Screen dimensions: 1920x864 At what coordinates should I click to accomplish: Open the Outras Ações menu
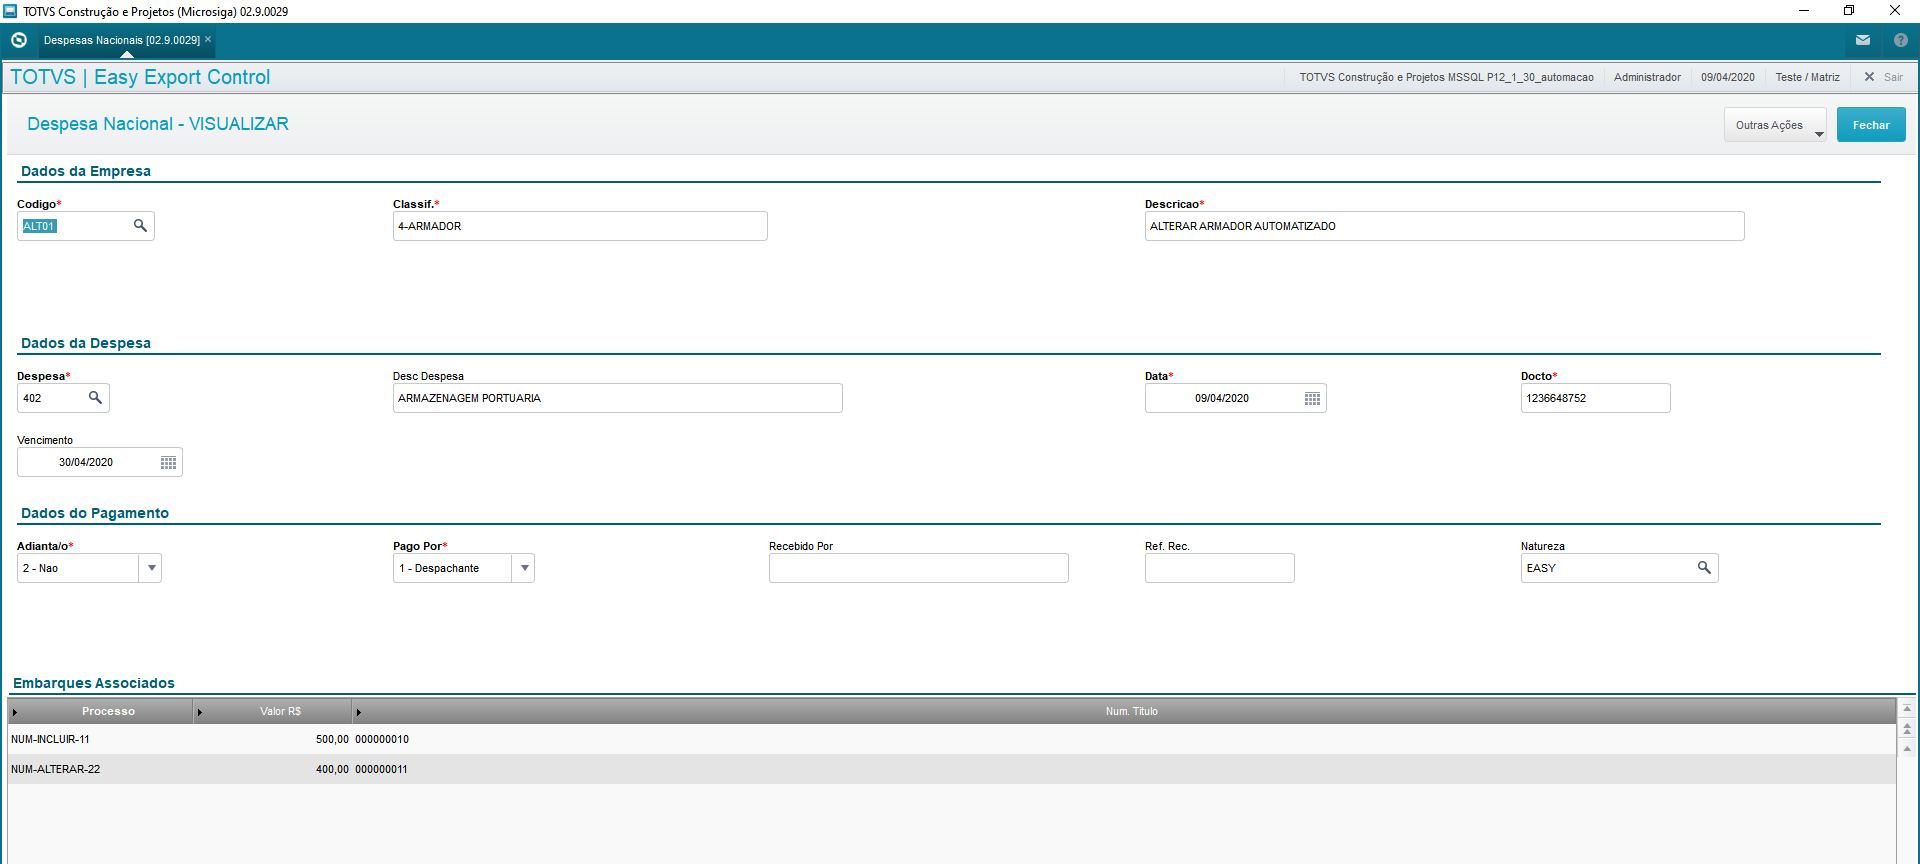pos(1775,125)
